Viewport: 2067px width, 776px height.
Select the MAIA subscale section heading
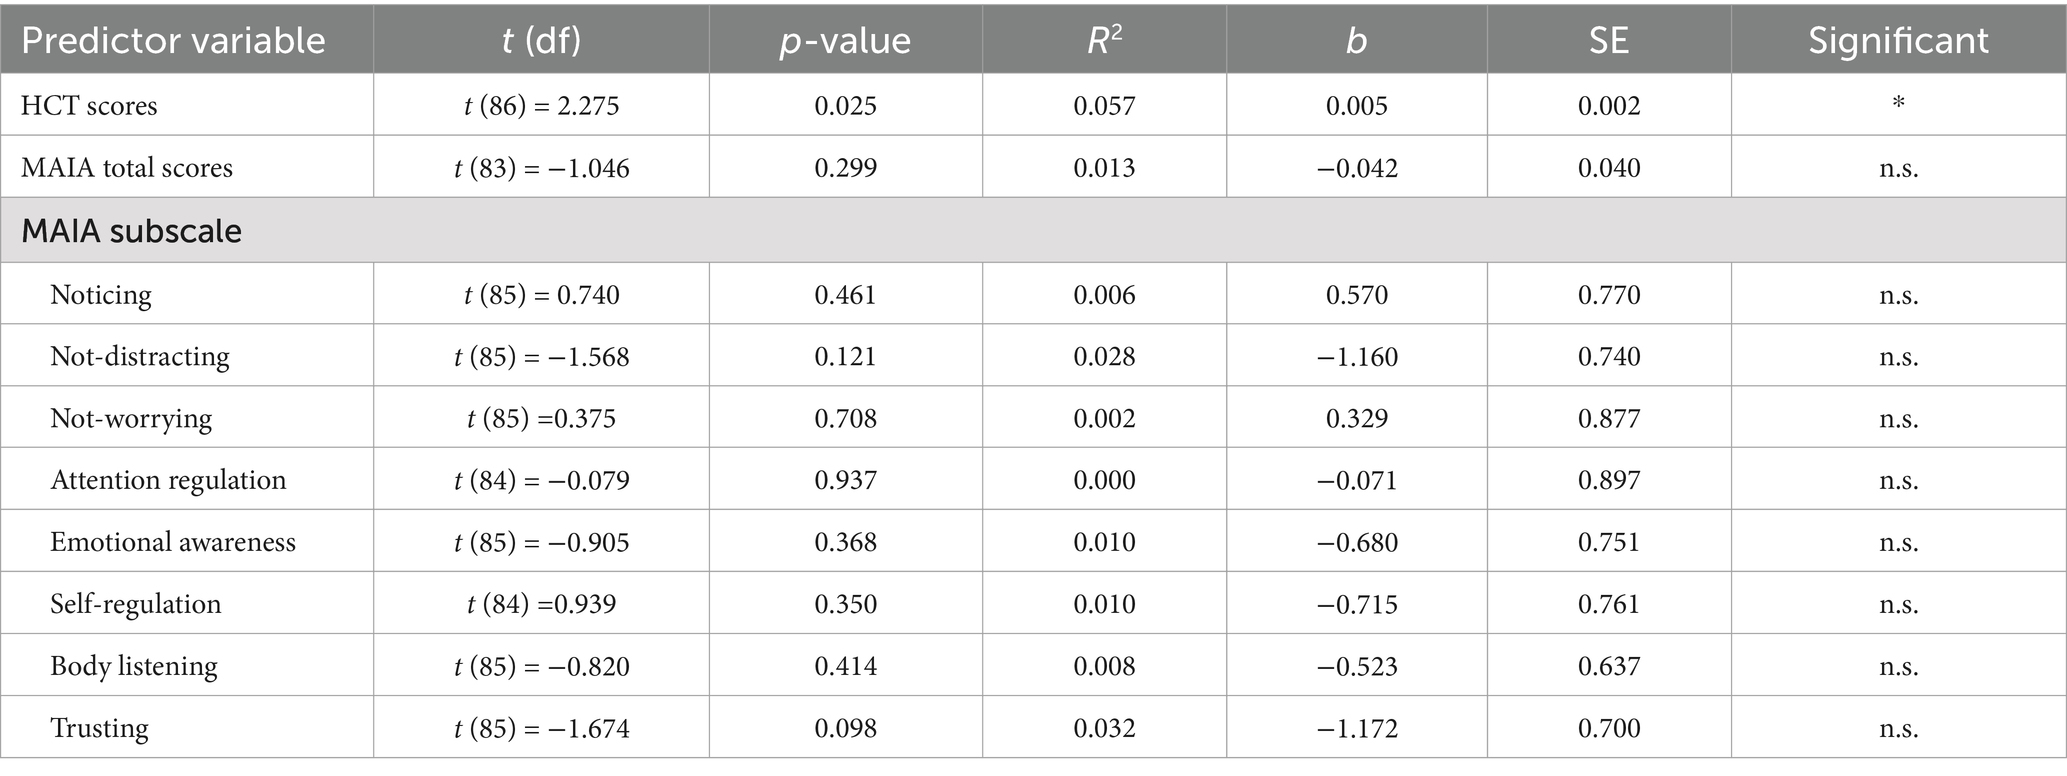[x=132, y=231]
